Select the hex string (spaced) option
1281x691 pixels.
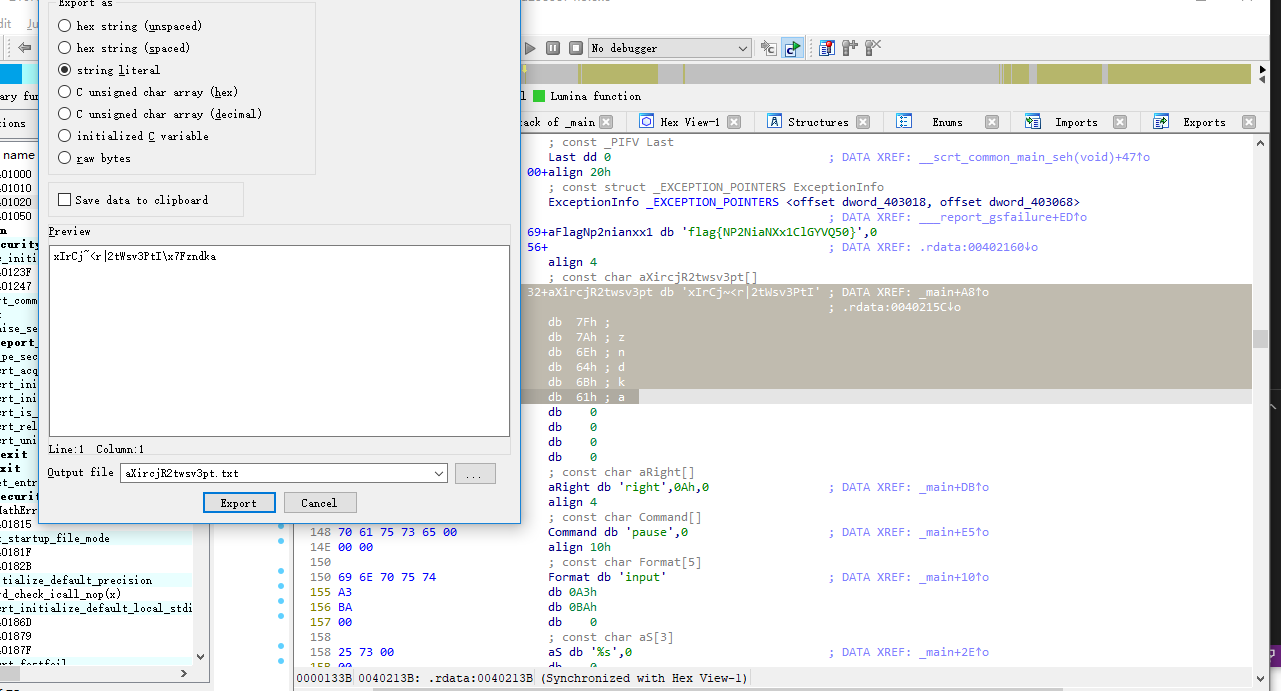pos(65,48)
